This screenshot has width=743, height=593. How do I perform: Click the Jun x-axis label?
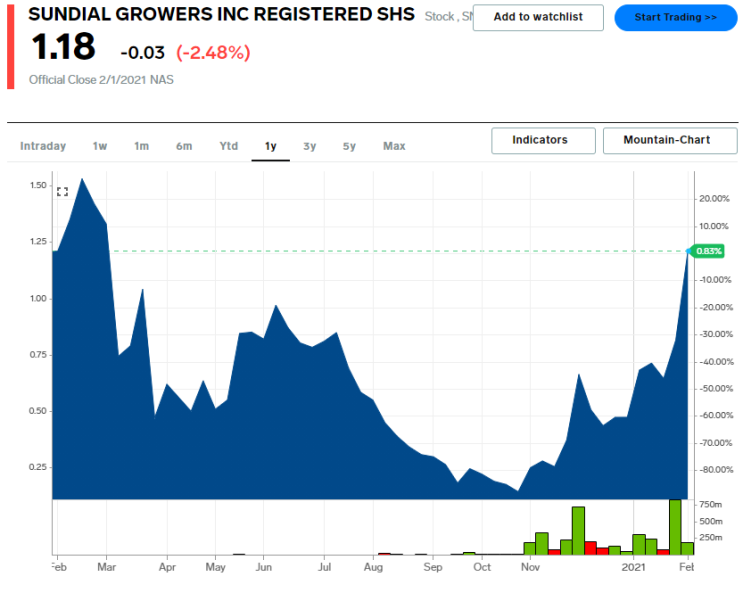pos(263,567)
